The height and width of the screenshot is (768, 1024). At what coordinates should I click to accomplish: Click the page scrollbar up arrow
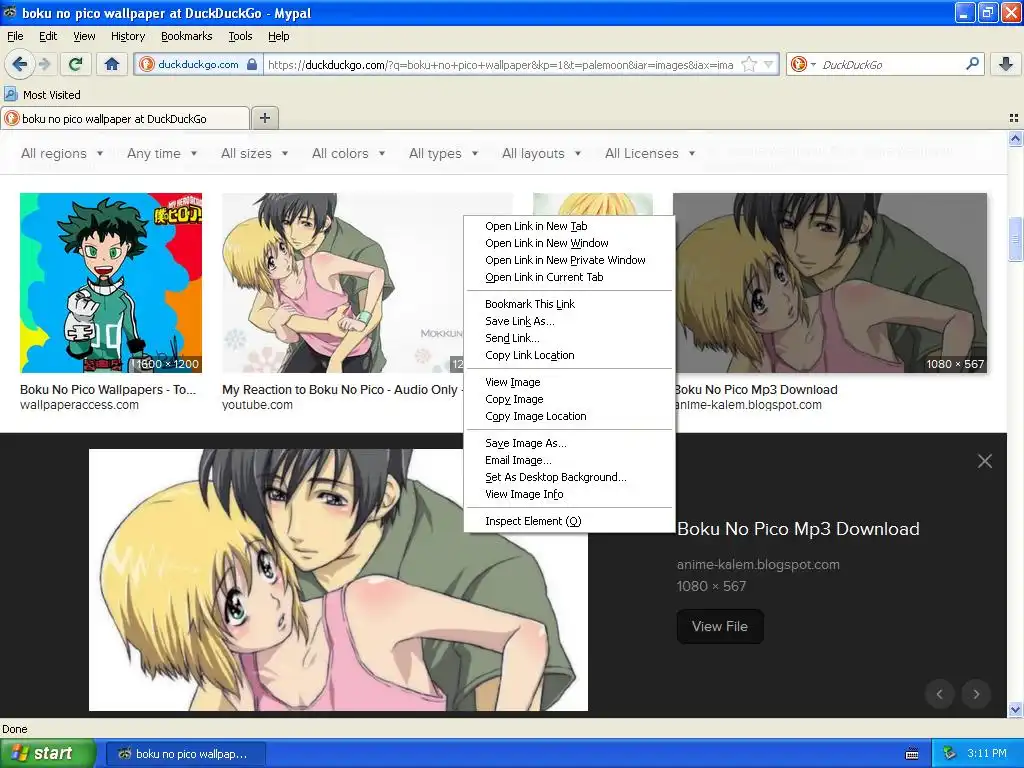point(1015,138)
